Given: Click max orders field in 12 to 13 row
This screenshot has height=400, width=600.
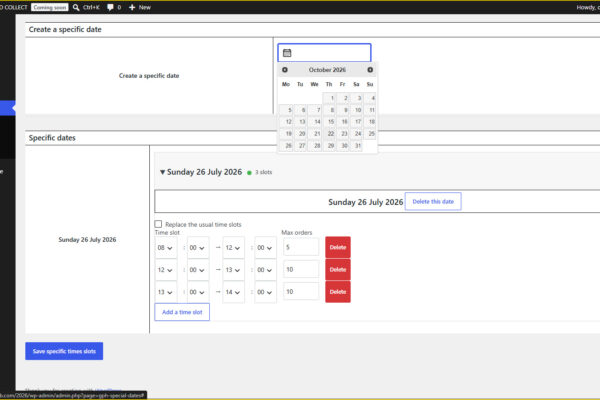Looking at the screenshot, I should (301, 269).
